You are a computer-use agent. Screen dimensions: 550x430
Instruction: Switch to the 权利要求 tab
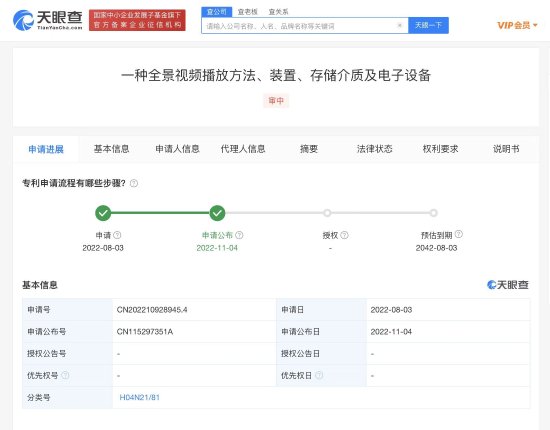(x=440, y=149)
